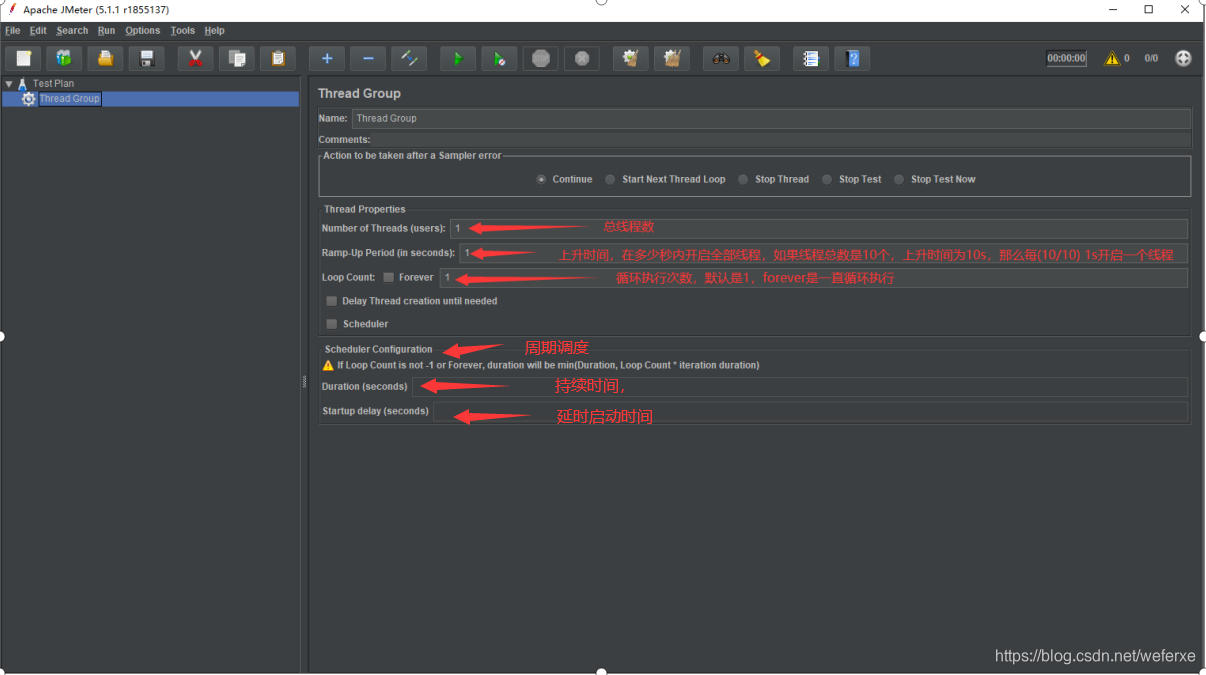
Task: Enable the Forever checkbox
Action: pyautogui.click(x=389, y=278)
